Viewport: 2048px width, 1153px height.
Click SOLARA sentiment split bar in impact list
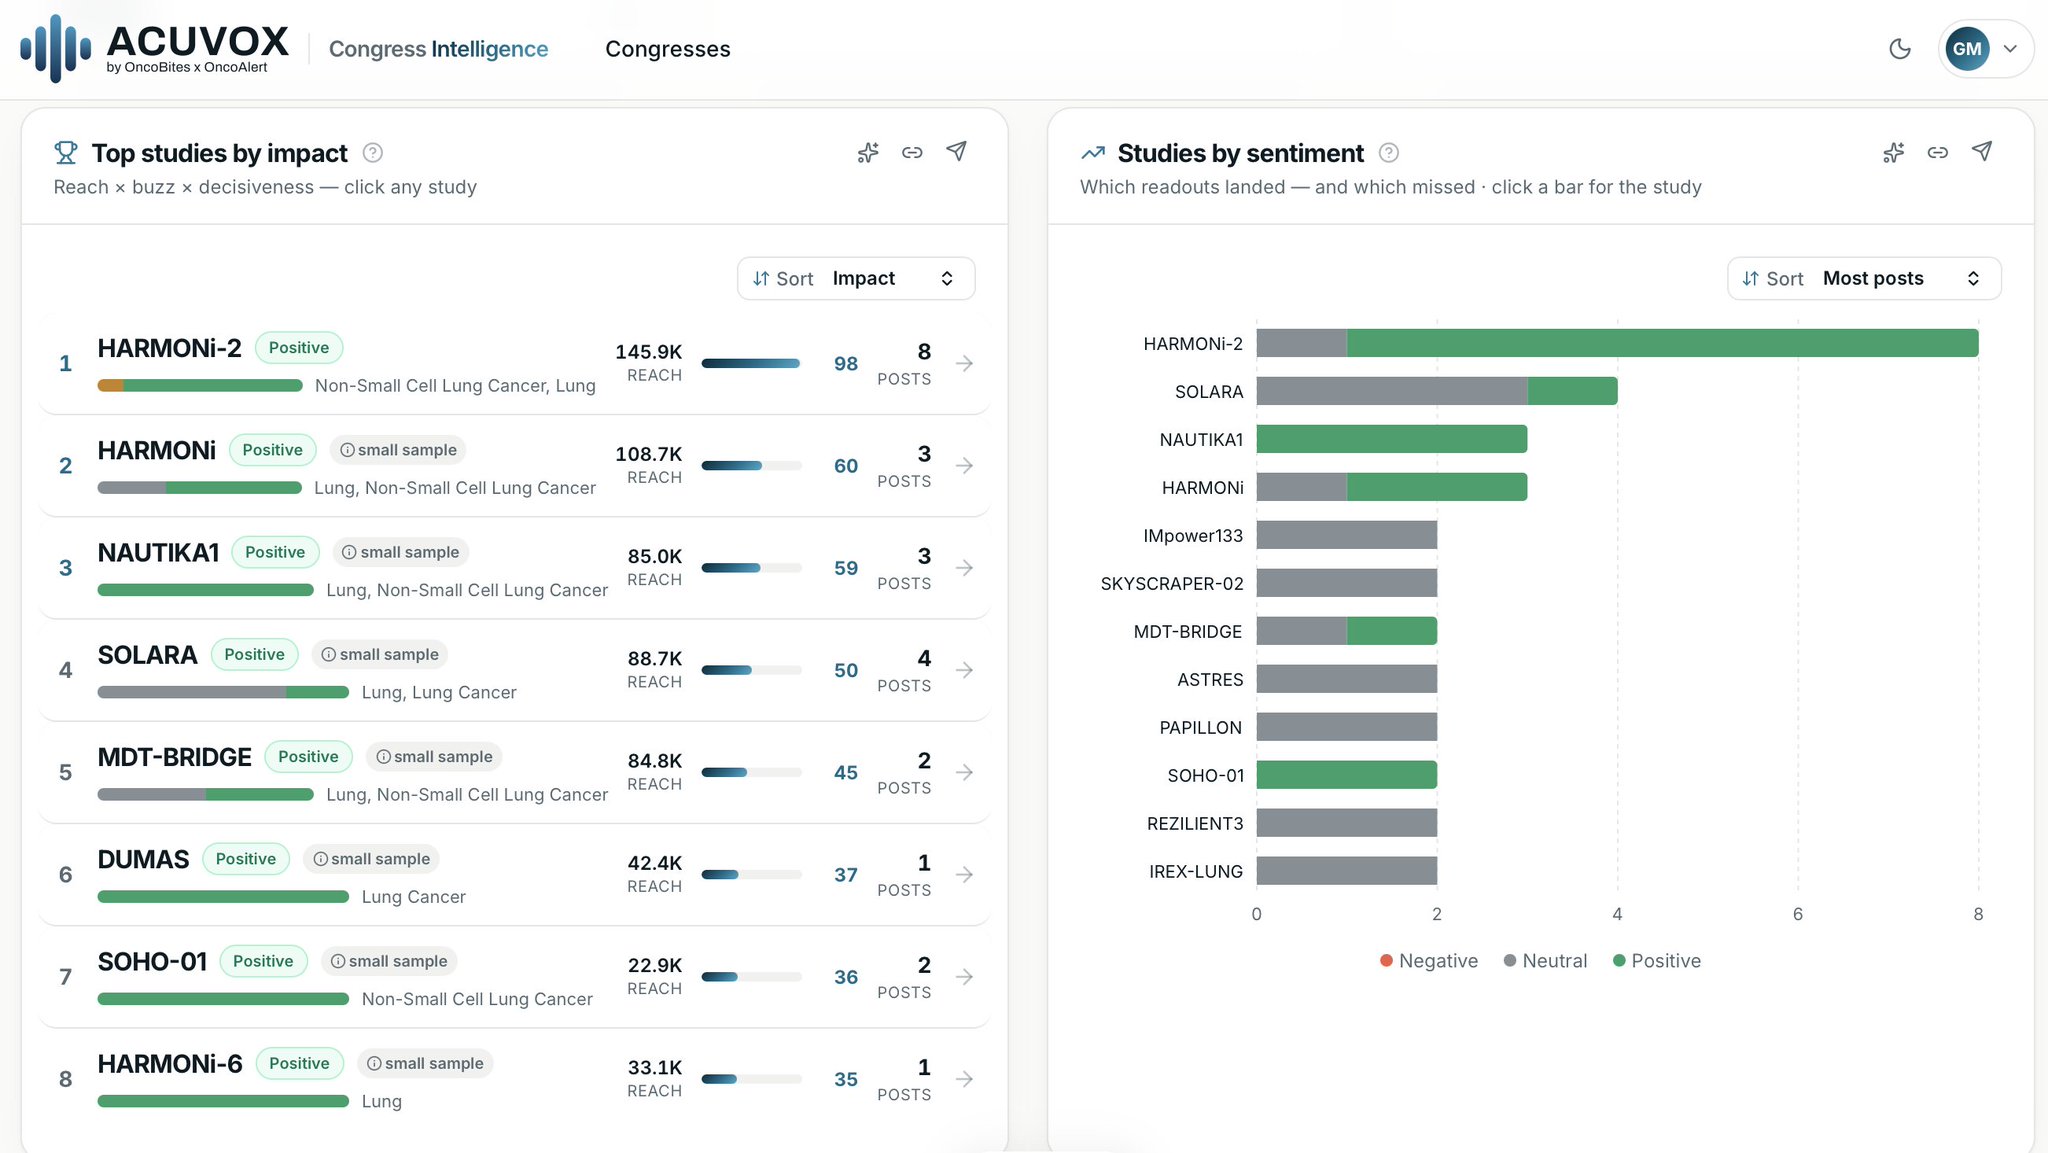pos(223,692)
